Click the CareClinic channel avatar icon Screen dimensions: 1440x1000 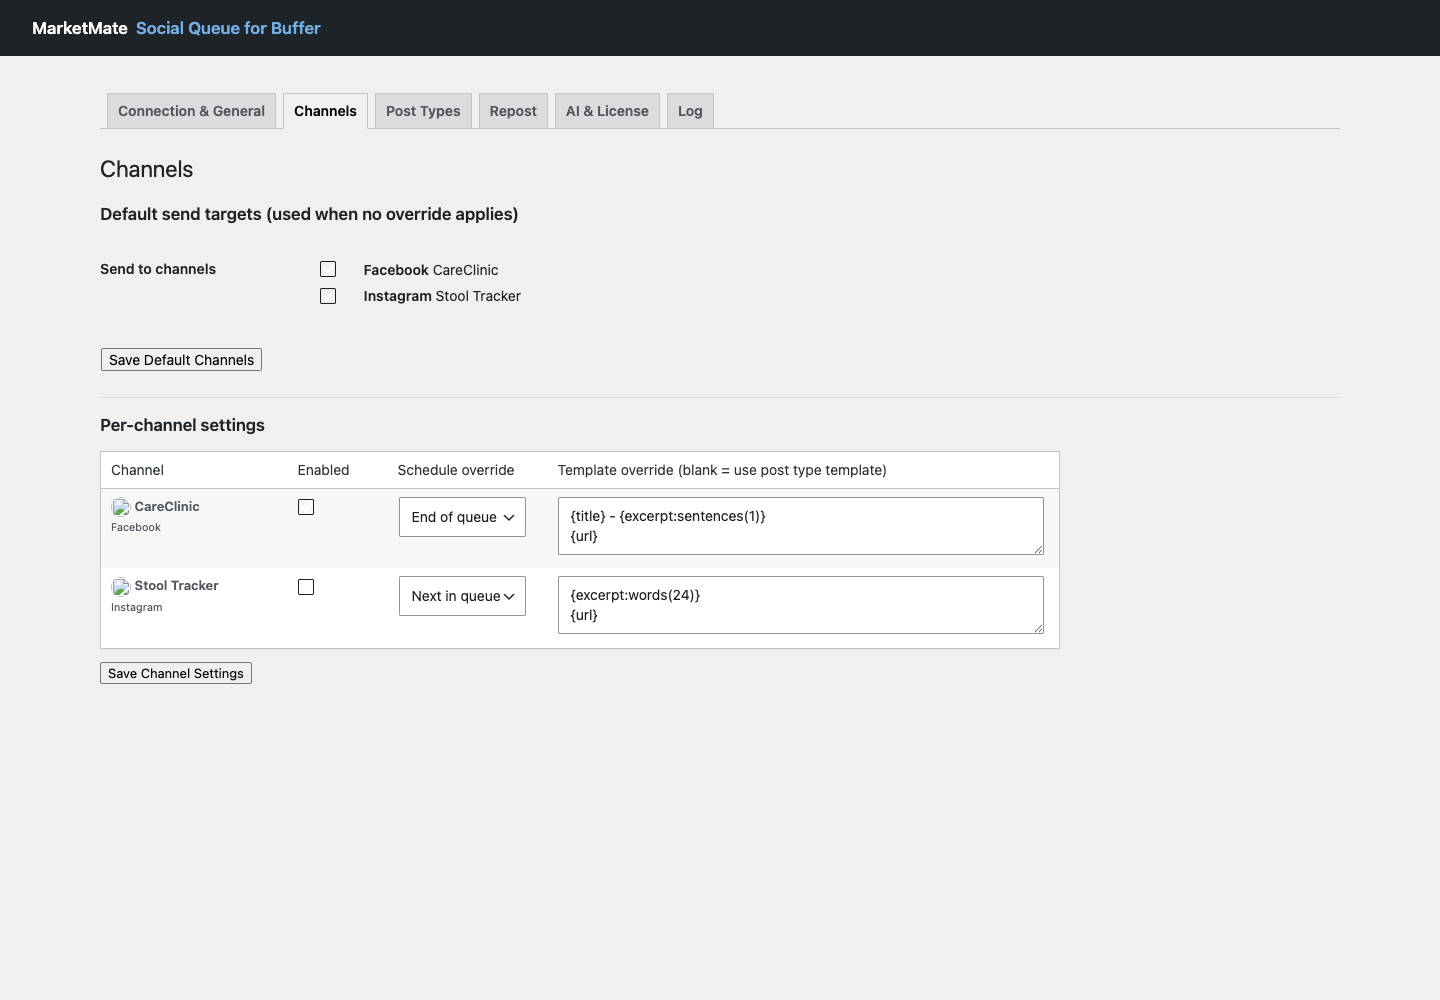tap(121, 507)
